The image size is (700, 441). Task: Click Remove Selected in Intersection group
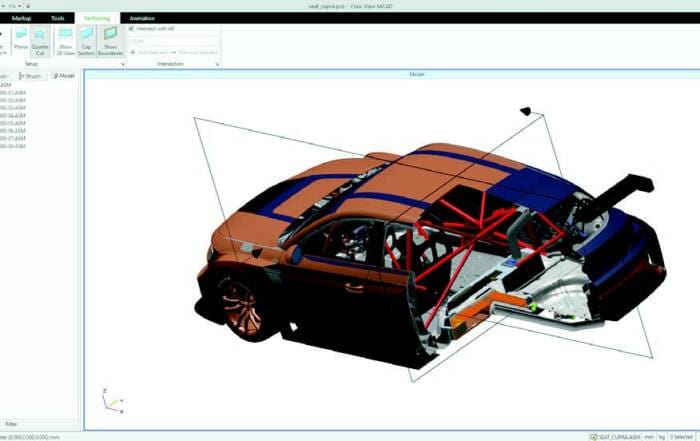coord(195,52)
